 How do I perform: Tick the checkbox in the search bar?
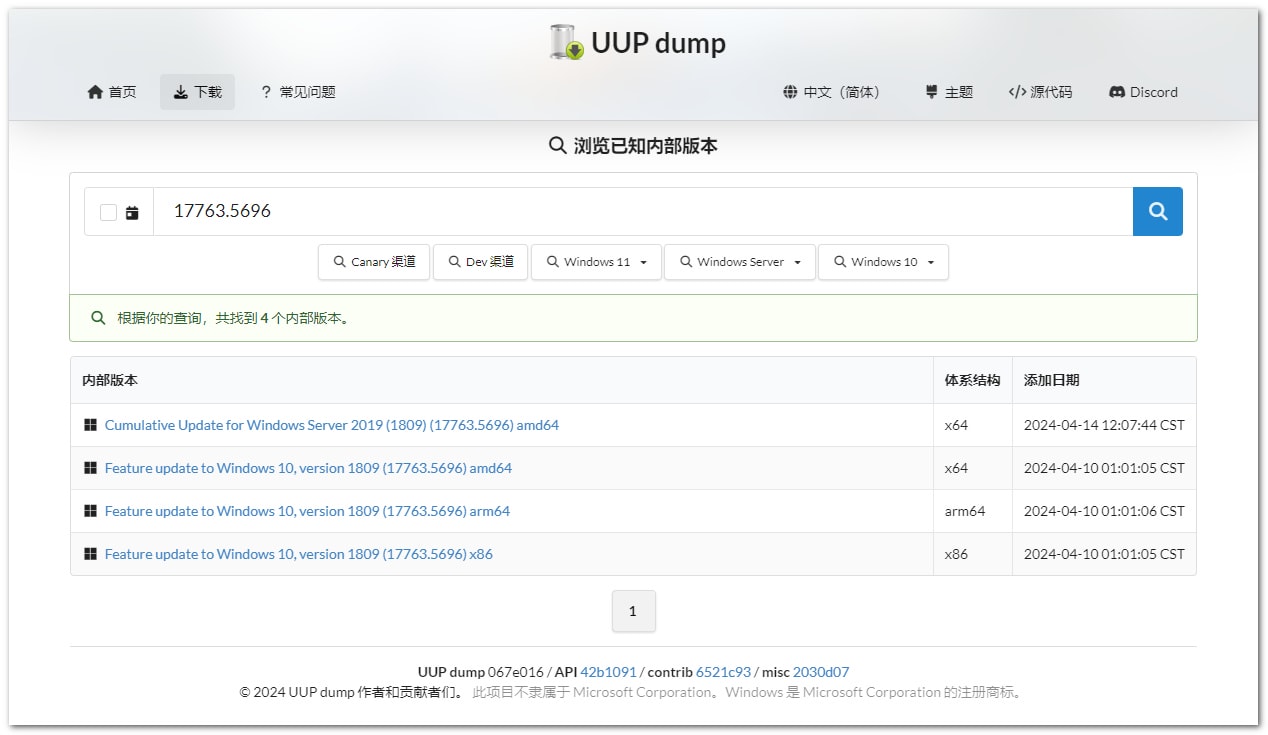click(108, 212)
